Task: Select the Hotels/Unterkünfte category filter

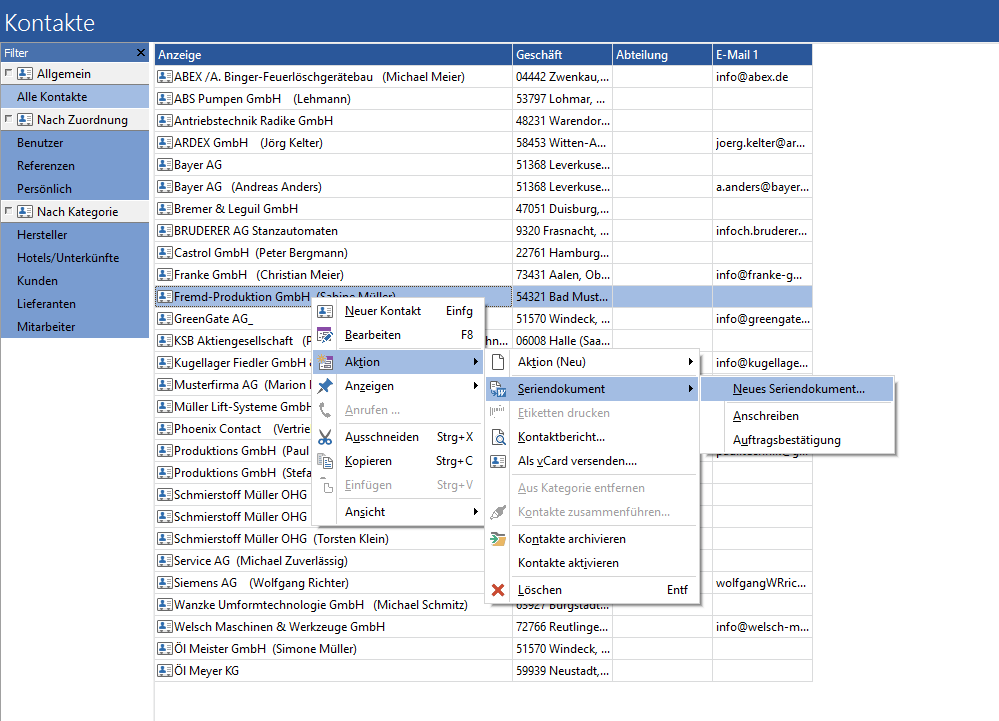Action: click(x=75, y=257)
